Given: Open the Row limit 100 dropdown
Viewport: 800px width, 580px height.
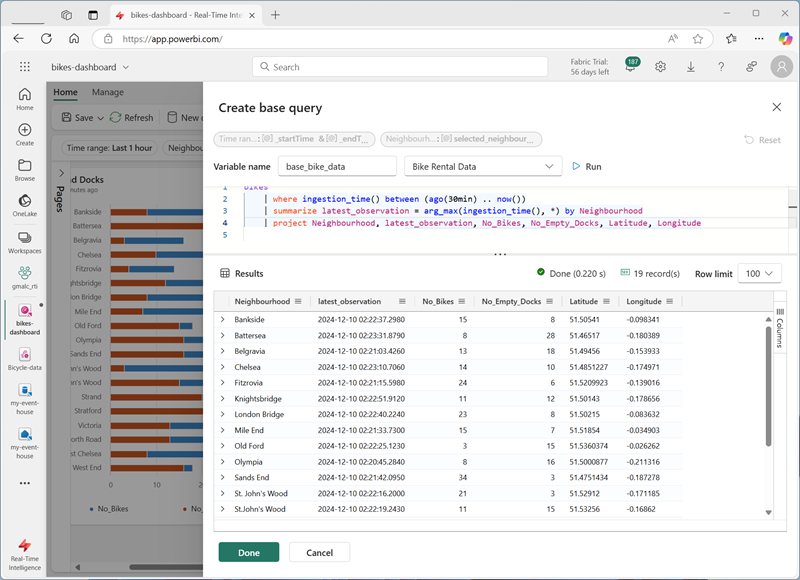Looking at the screenshot, I should (759, 273).
